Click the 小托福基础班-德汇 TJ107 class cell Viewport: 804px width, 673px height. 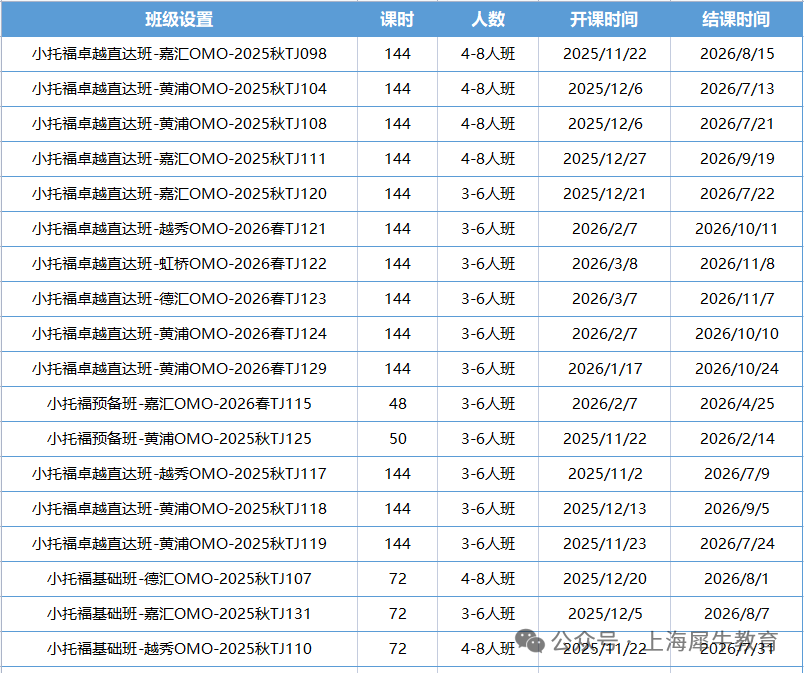click(x=179, y=579)
